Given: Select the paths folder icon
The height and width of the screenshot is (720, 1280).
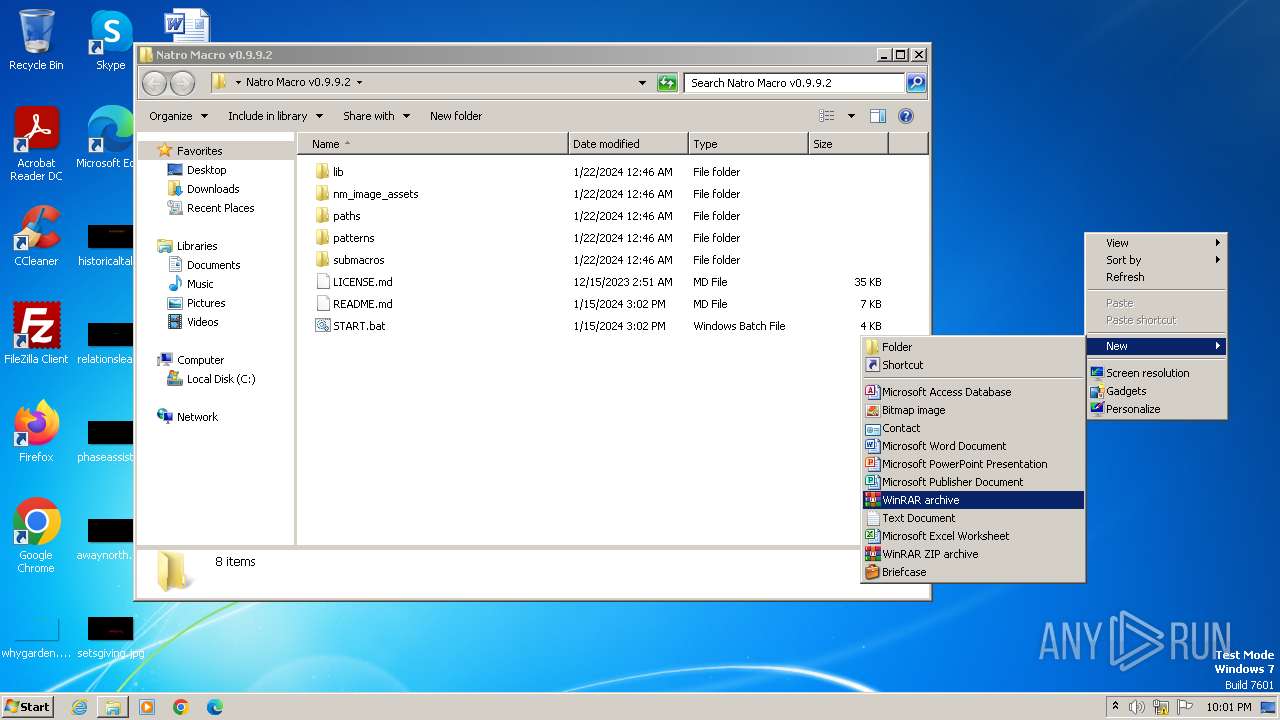Looking at the screenshot, I should click(x=322, y=216).
